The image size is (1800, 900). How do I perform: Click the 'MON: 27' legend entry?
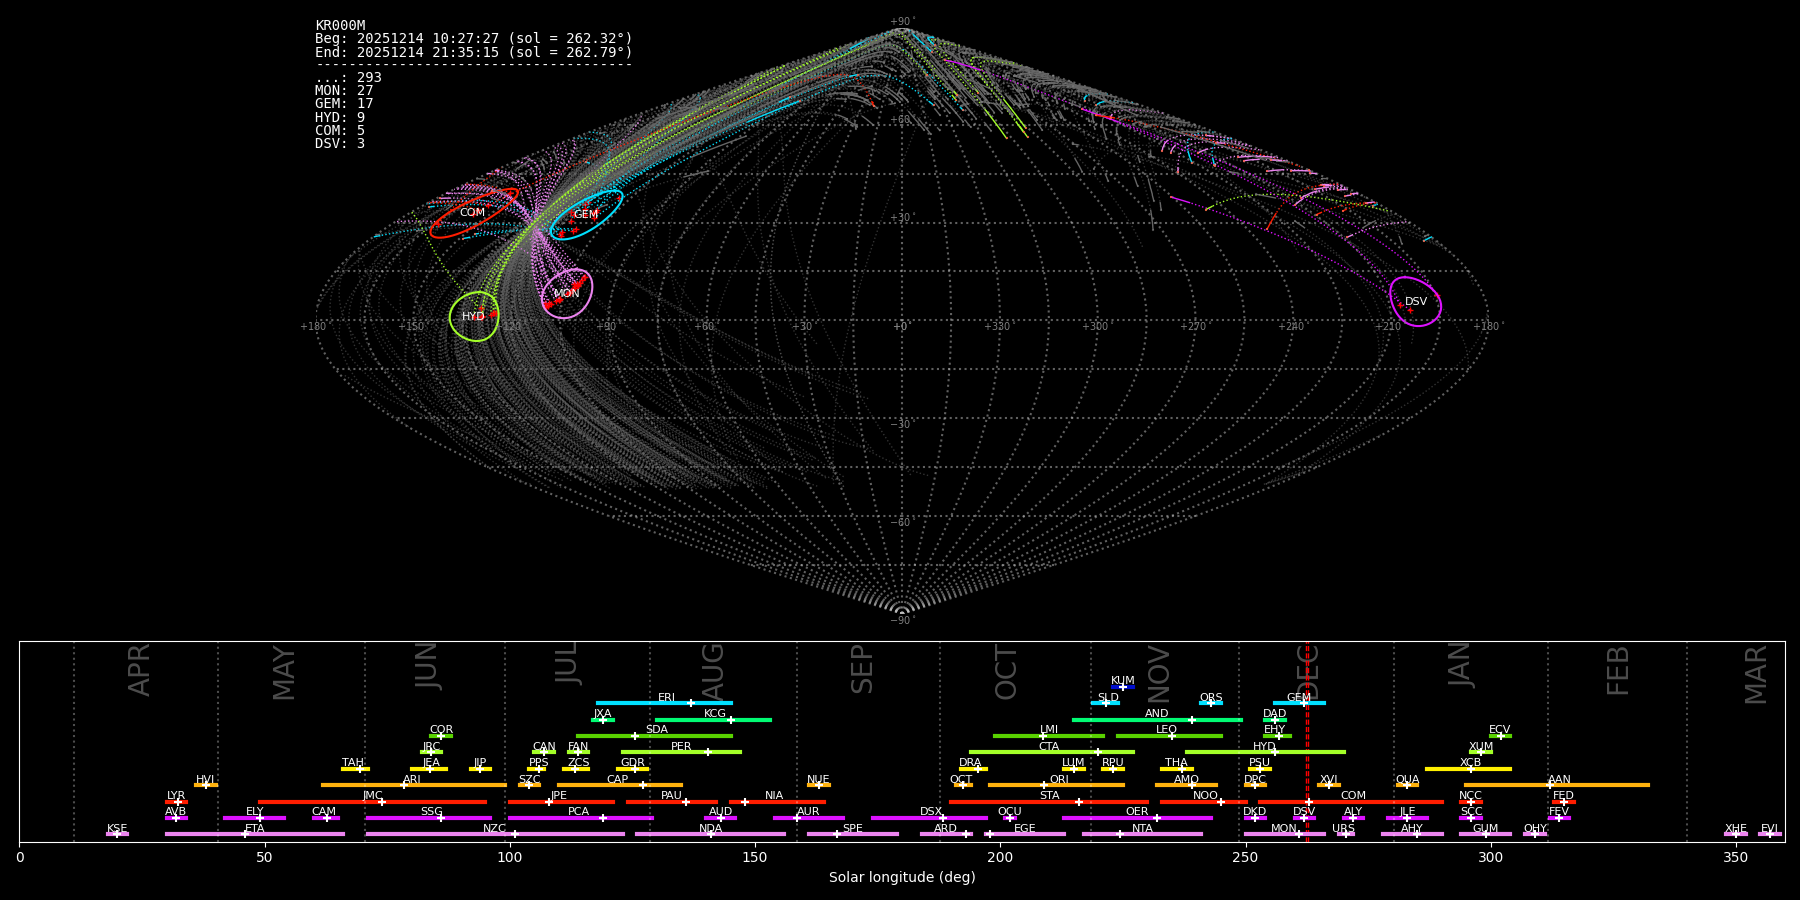[344, 90]
